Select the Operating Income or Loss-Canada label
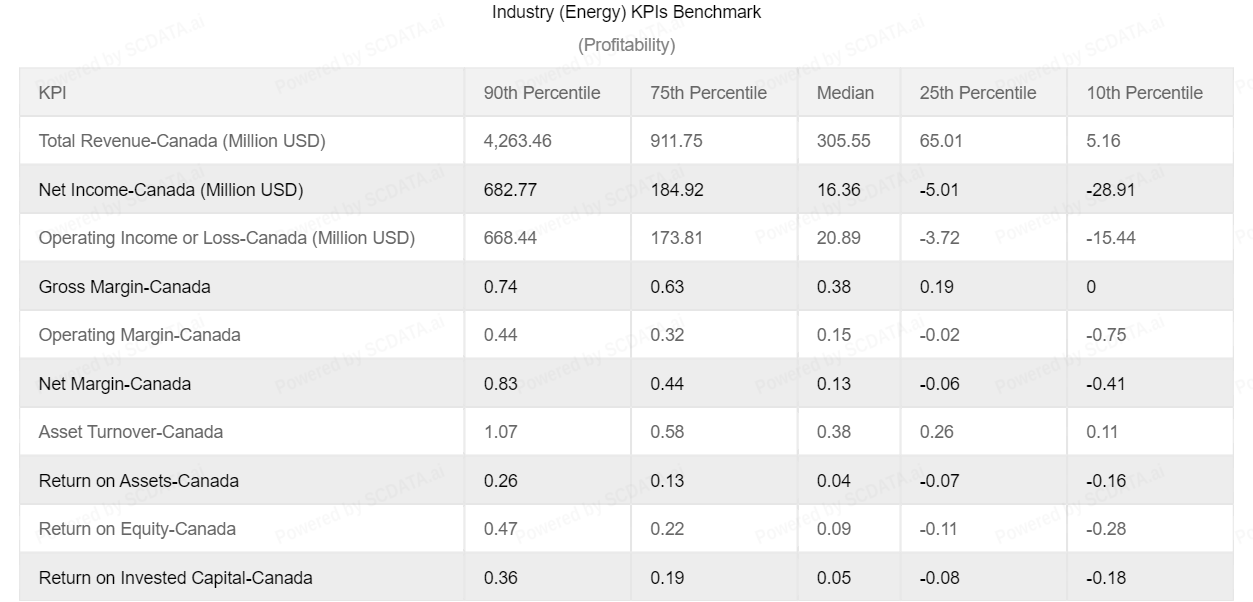1253x602 pixels. [x=227, y=238]
